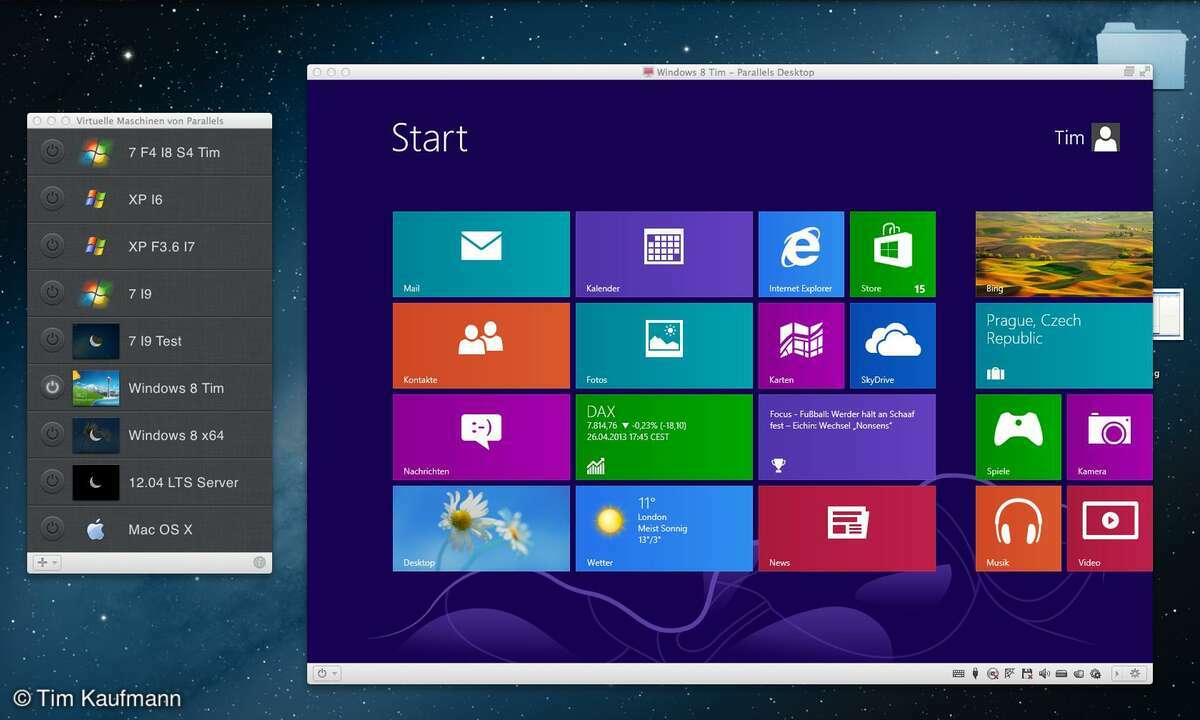Open the Wetter weather tile
The height and width of the screenshot is (720, 1200).
[664, 528]
